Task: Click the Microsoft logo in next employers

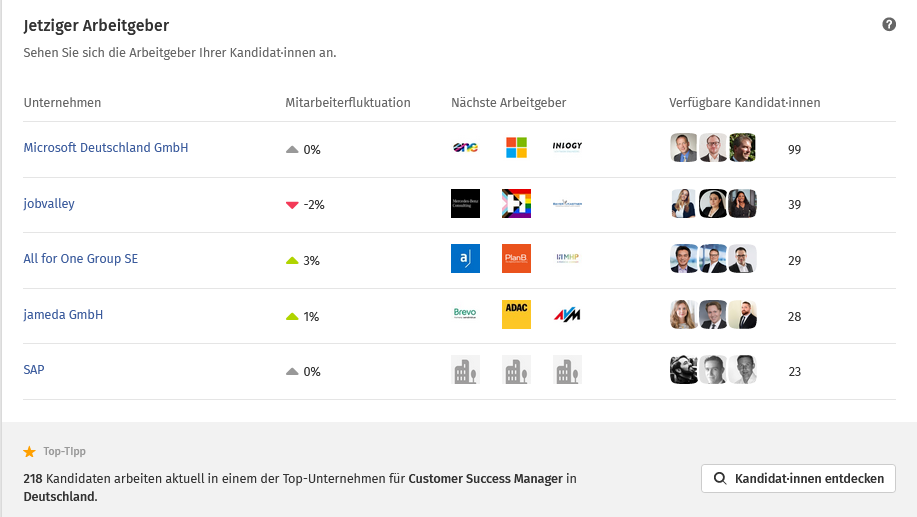Action: pyautogui.click(x=516, y=148)
